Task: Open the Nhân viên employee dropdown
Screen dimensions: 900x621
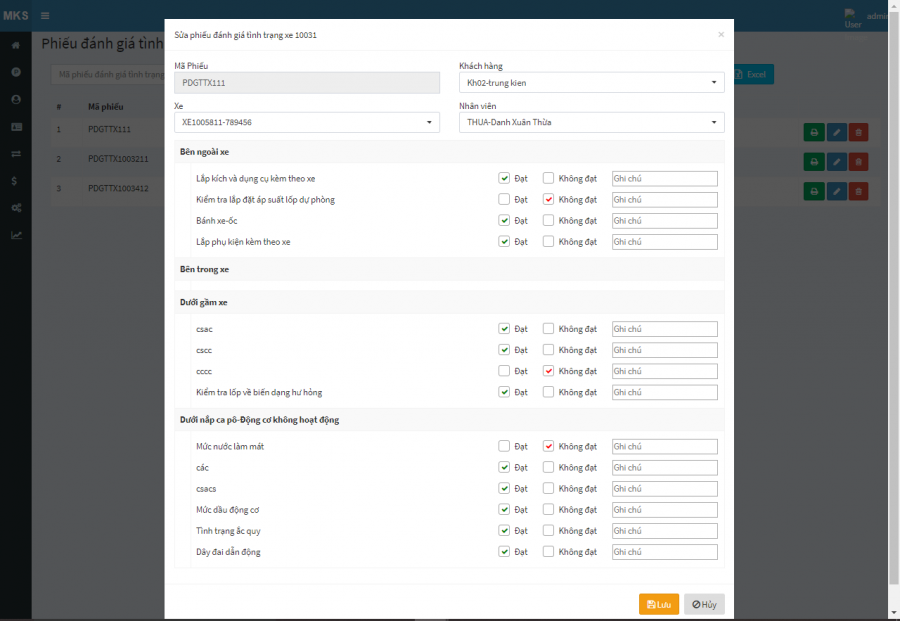Action: pyautogui.click(x=591, y=122)
